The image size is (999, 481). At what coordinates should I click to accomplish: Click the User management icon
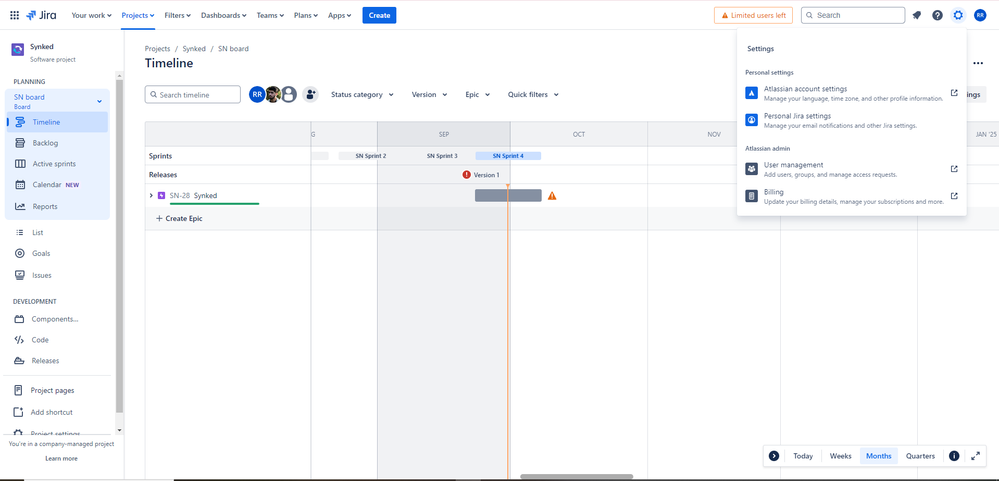(x=751, y=169)
